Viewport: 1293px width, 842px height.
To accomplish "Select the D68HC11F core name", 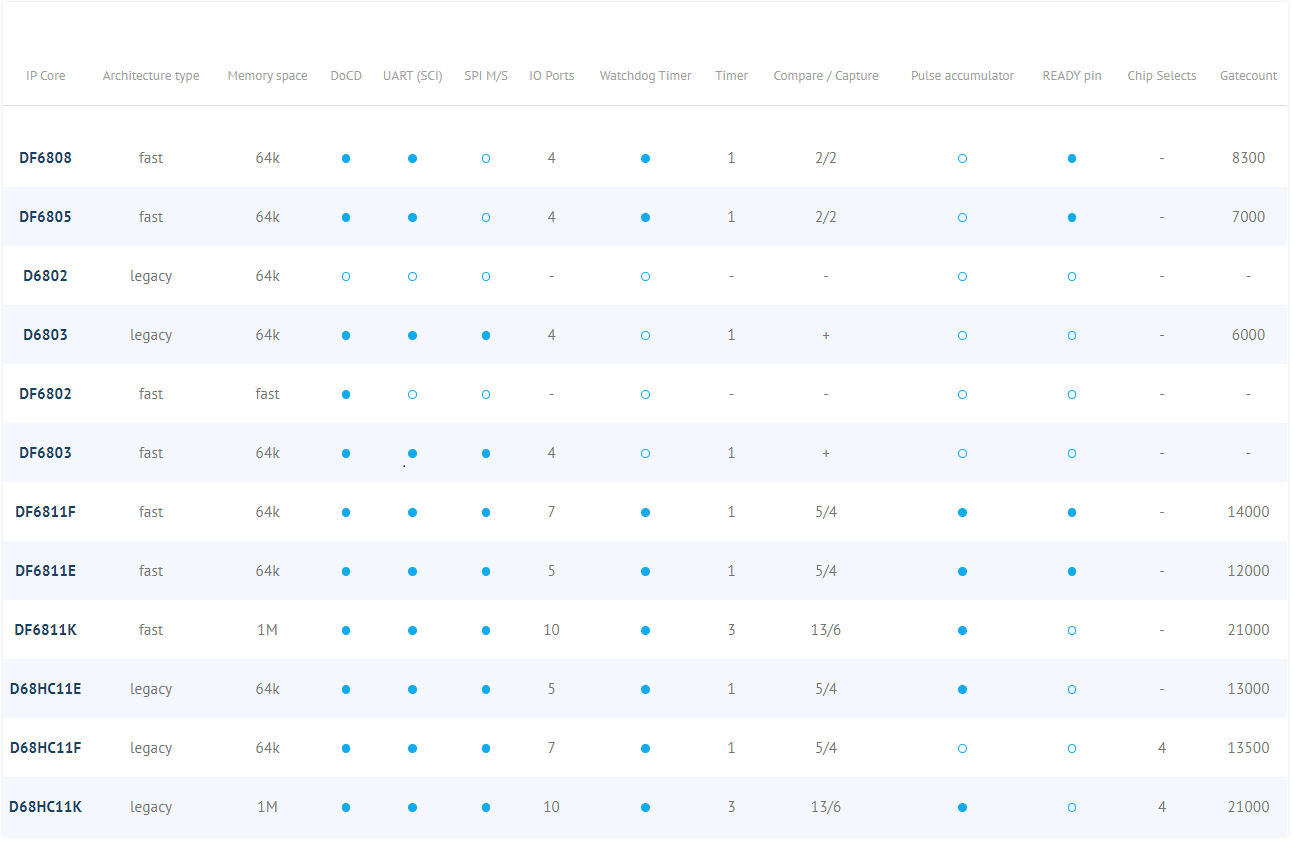I will (x=45, y=748).
